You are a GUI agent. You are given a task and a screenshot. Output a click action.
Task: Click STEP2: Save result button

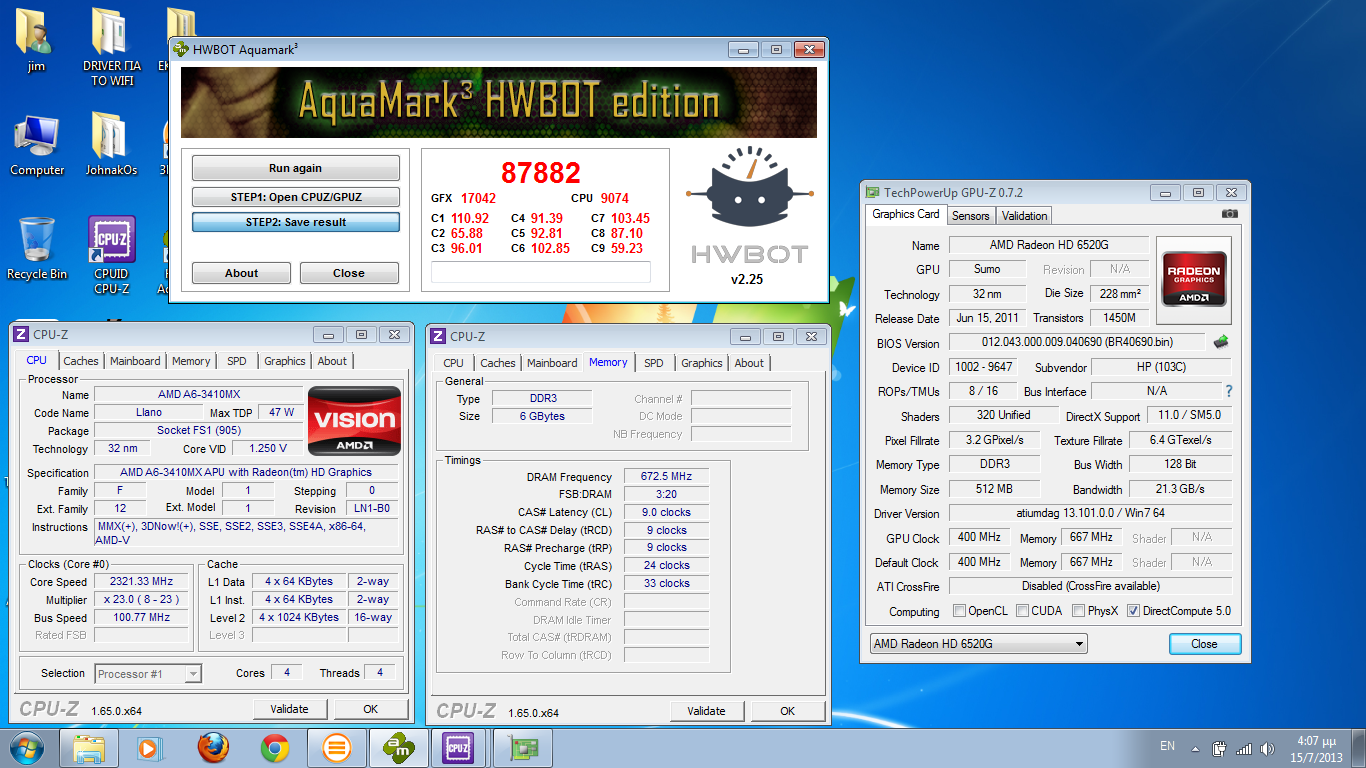pyautogui.click(x=295, y=222)
